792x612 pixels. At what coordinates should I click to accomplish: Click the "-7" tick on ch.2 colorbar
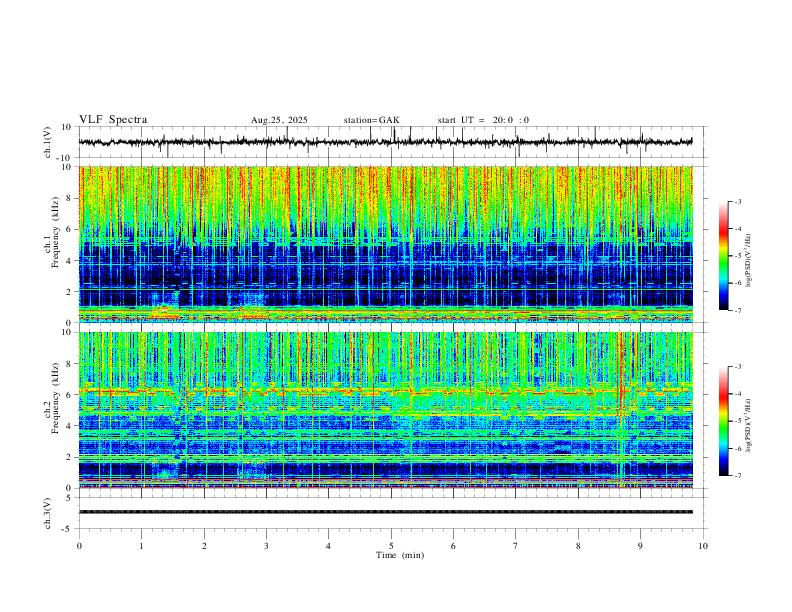pyautogui.click(x=738, y=475)
